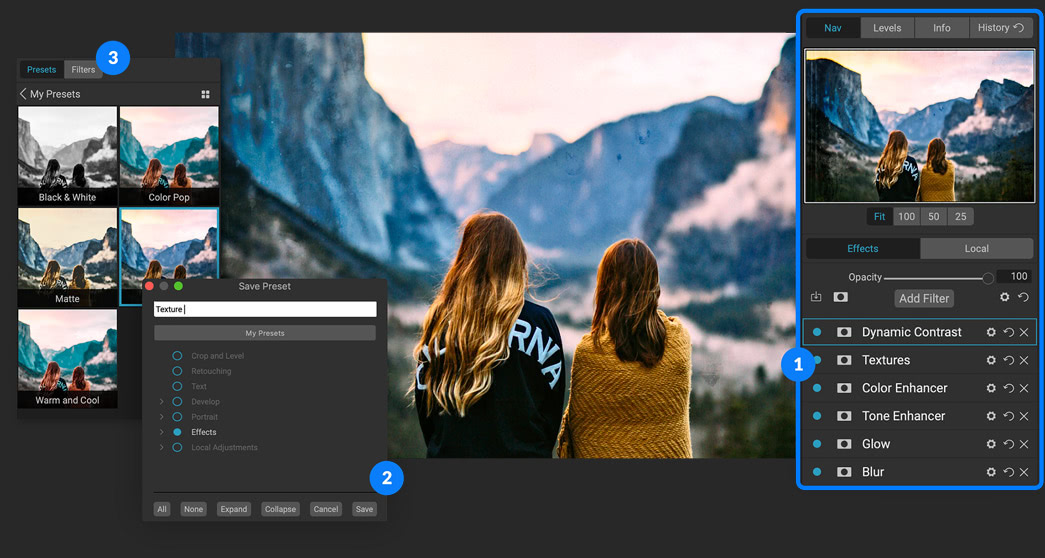The width and height of the screenshot is (1045, 558).
Task: Reset the Blur filter
Action: tap(1008, 472)
